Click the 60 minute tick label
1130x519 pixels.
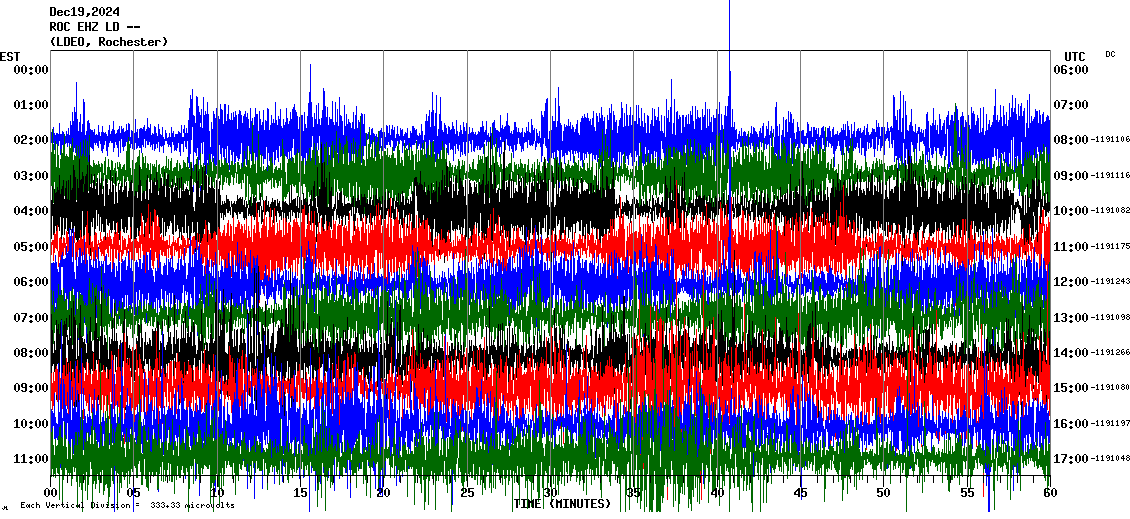[1049, 493]
